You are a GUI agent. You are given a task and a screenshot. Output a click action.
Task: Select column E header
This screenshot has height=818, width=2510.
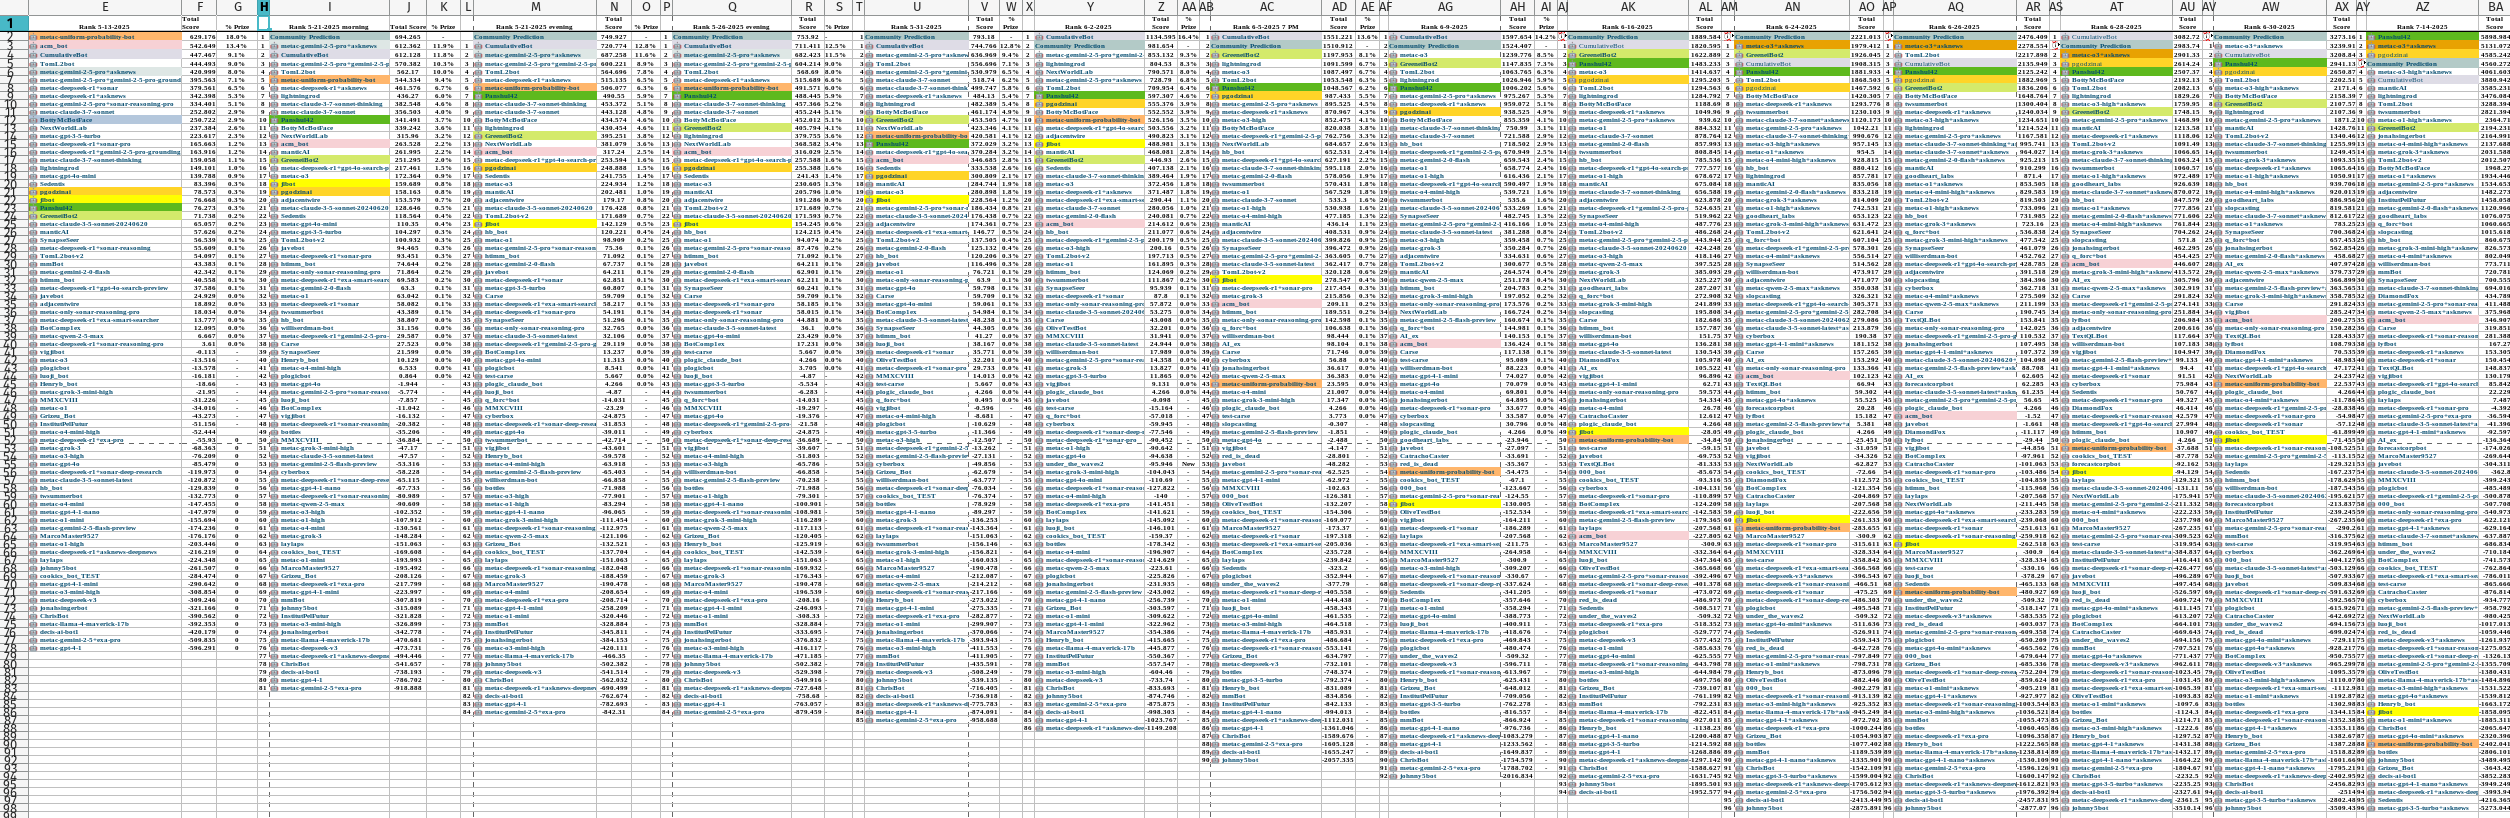pos(104,7)
